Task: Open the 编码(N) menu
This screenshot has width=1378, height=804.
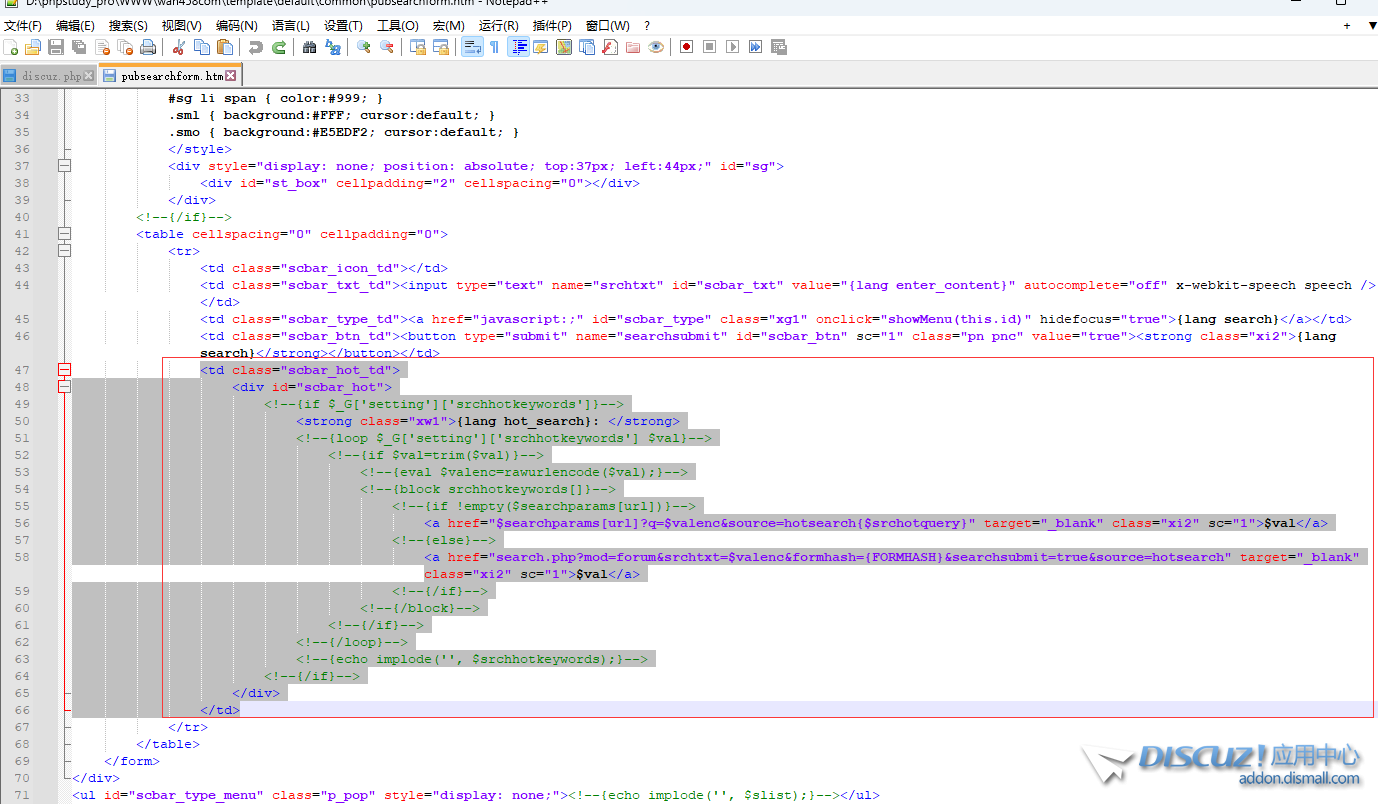Action: 236,25
